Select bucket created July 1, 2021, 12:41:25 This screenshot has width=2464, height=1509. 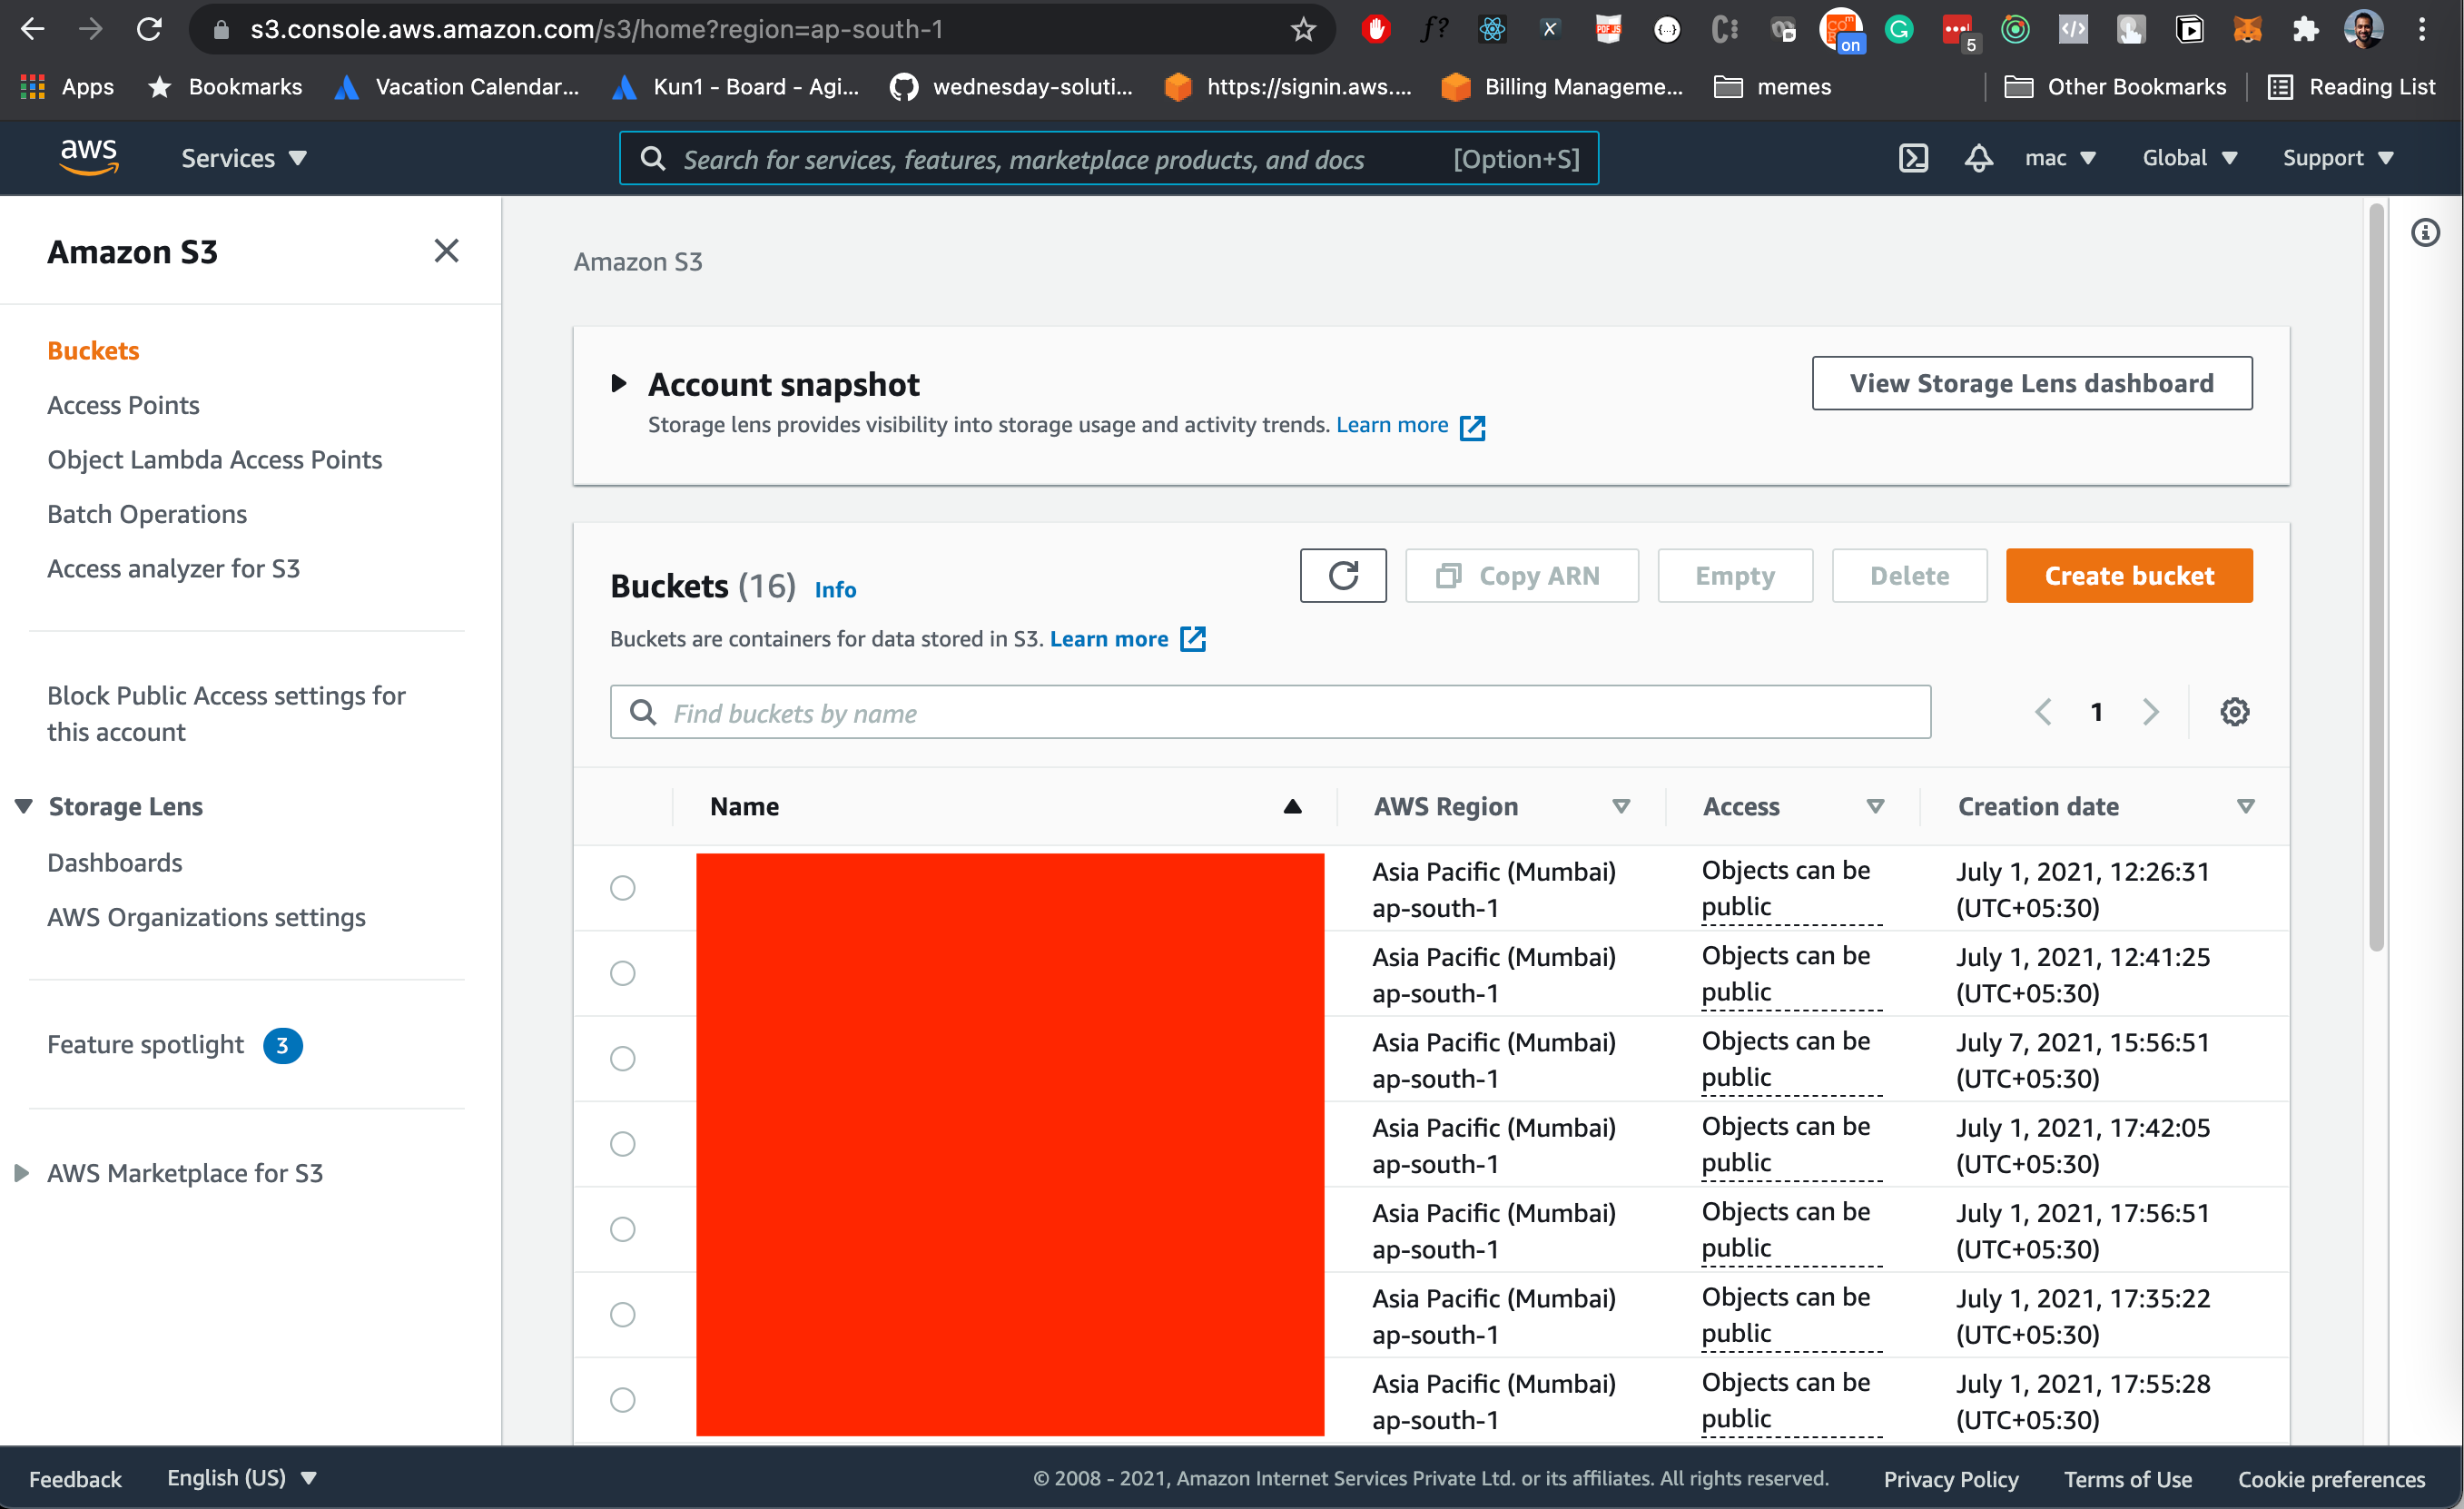point(622,972)
